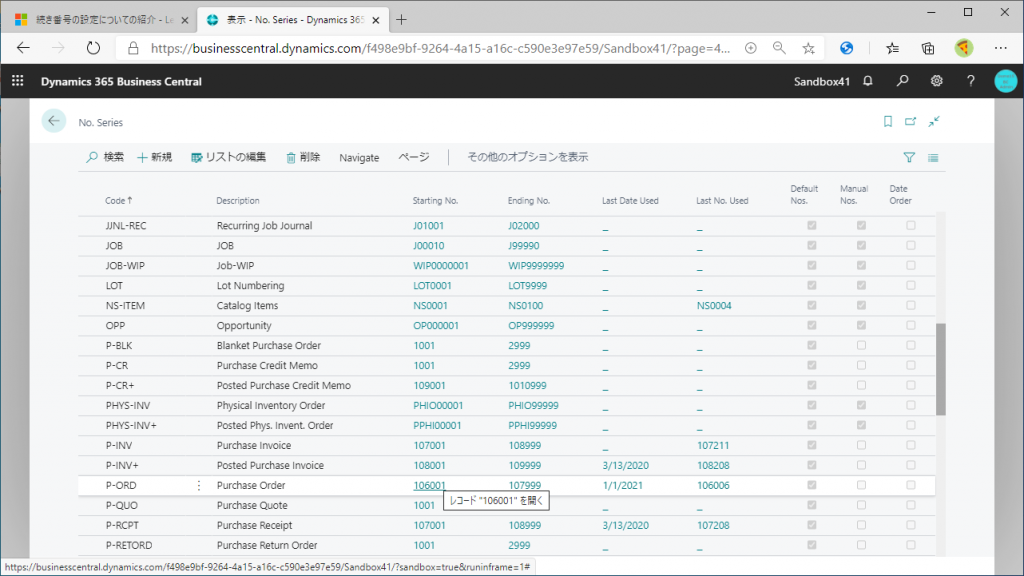
Task: Click the Default Nos. column header
Action: (804, 195)
